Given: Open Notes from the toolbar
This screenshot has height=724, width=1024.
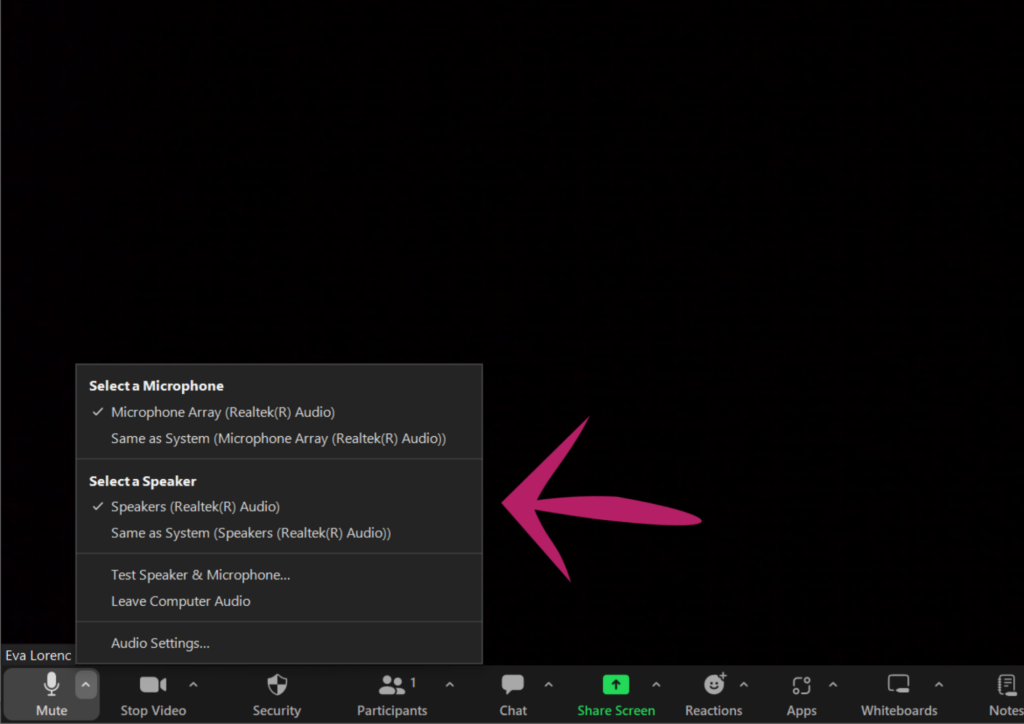Looking at the screenshot, I should [1006, 695].
